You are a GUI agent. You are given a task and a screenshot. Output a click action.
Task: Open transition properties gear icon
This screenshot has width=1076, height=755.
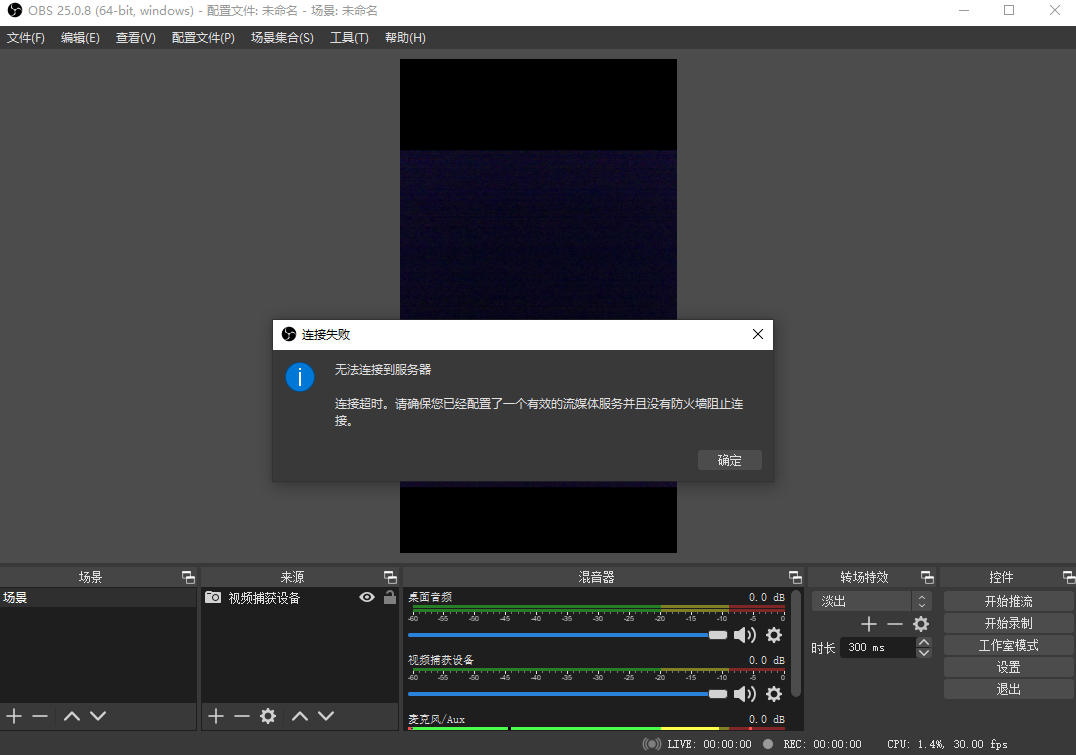click(x=921, y=624)
